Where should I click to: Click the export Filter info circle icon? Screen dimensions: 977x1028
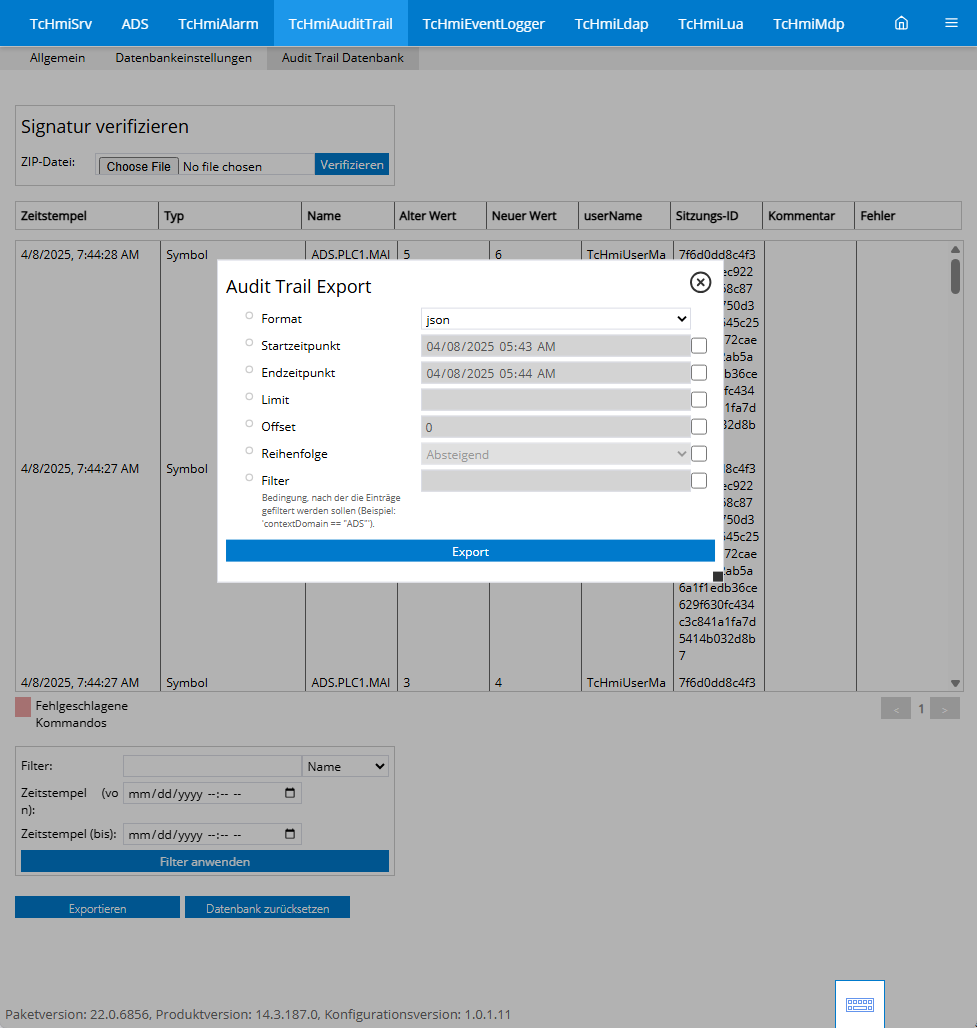(x=249, y=477)
